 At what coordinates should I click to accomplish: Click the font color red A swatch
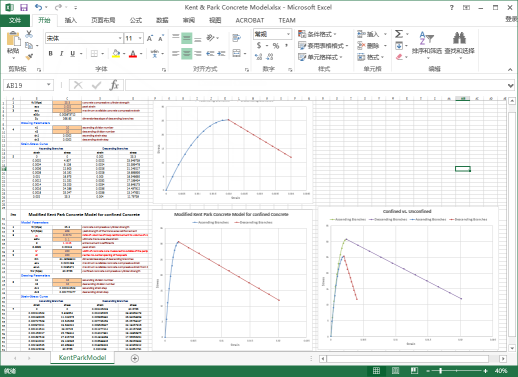133,53
